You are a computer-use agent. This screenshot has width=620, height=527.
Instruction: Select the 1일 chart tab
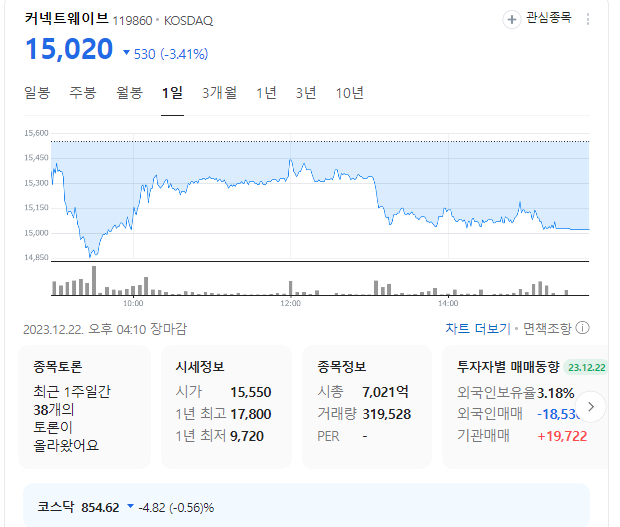(x=172, y=93)
